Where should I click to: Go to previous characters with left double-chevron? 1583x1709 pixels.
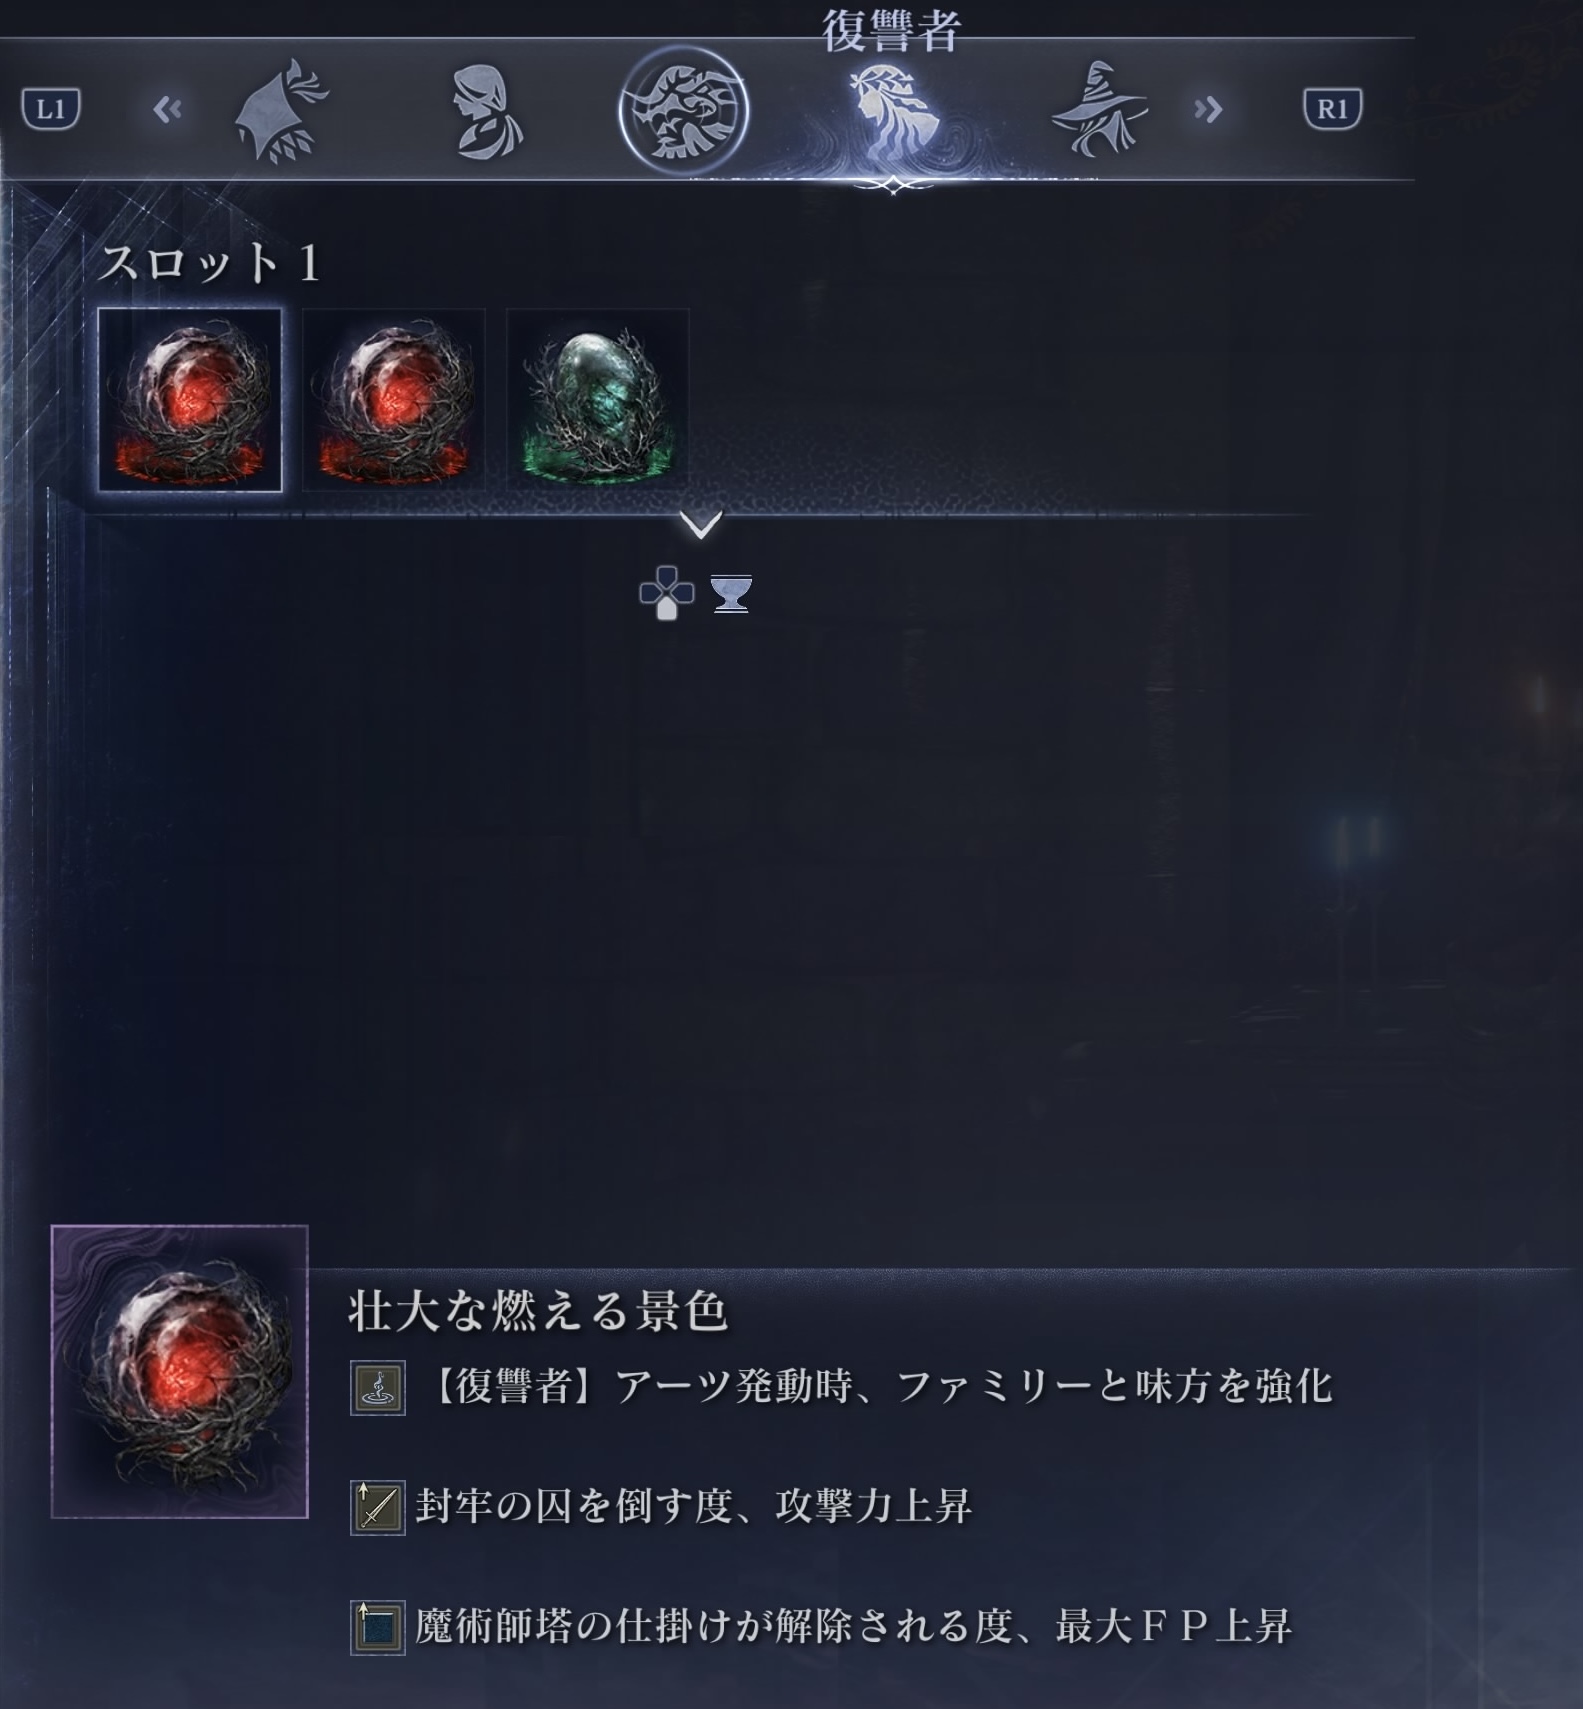[x=168, y=109]
